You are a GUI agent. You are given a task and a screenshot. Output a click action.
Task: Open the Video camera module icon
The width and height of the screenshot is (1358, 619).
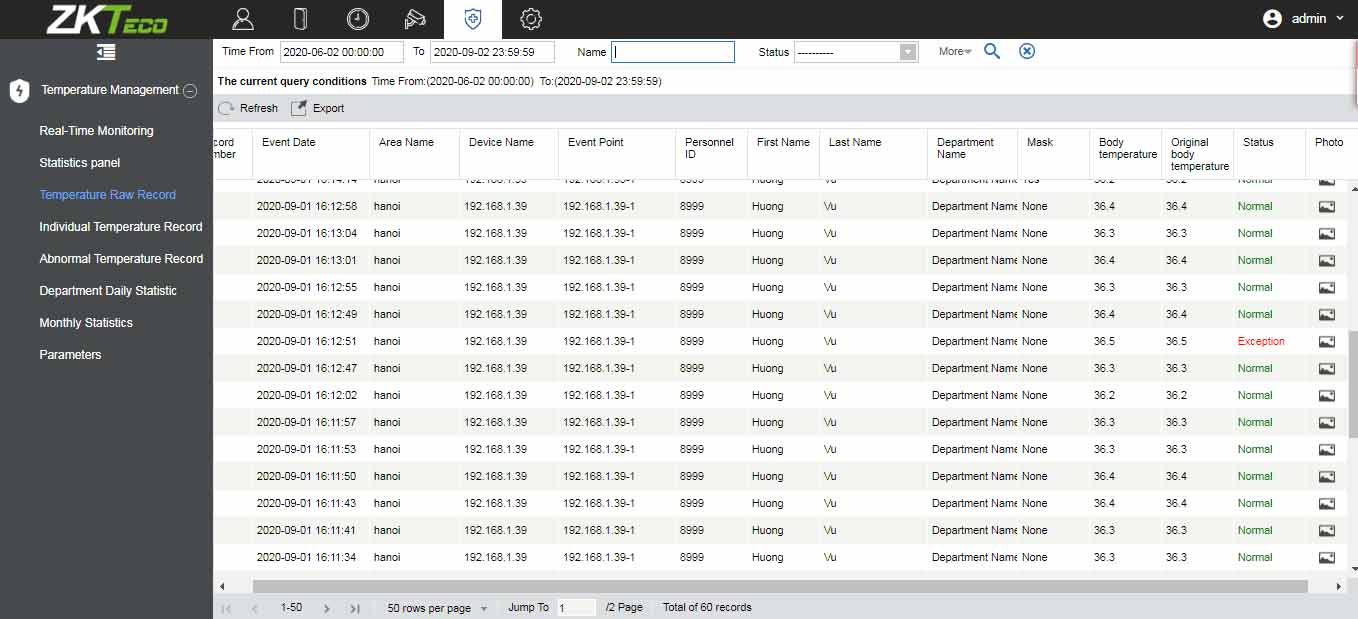coord(415,19)
